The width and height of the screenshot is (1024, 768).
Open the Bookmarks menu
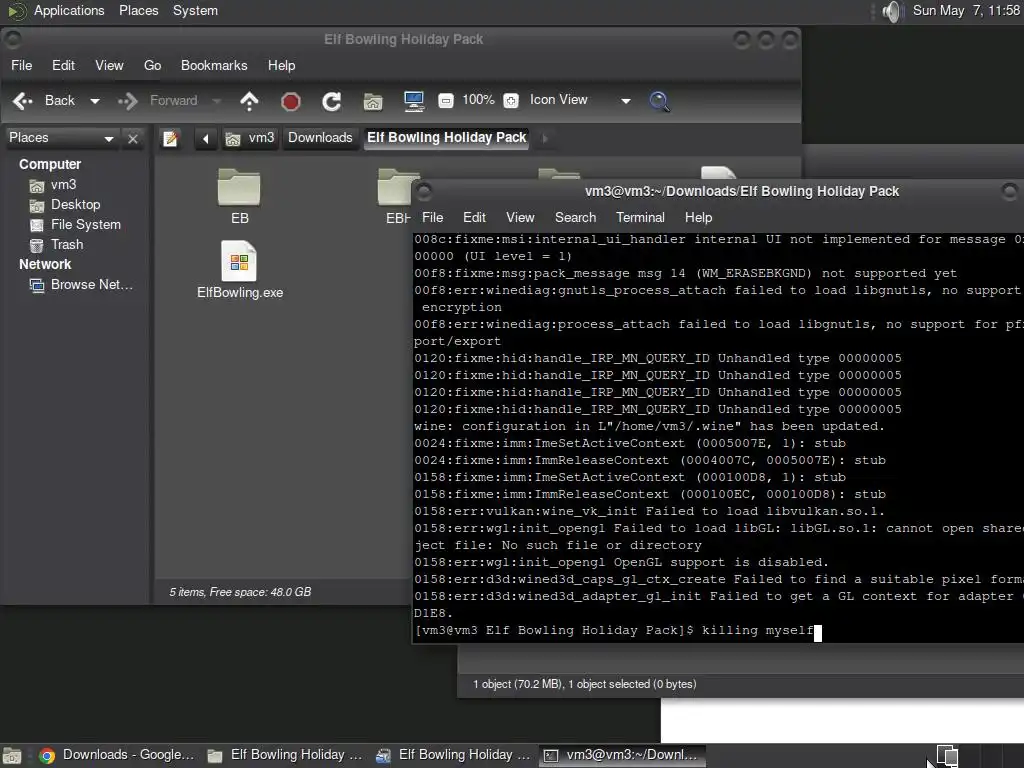214,65
